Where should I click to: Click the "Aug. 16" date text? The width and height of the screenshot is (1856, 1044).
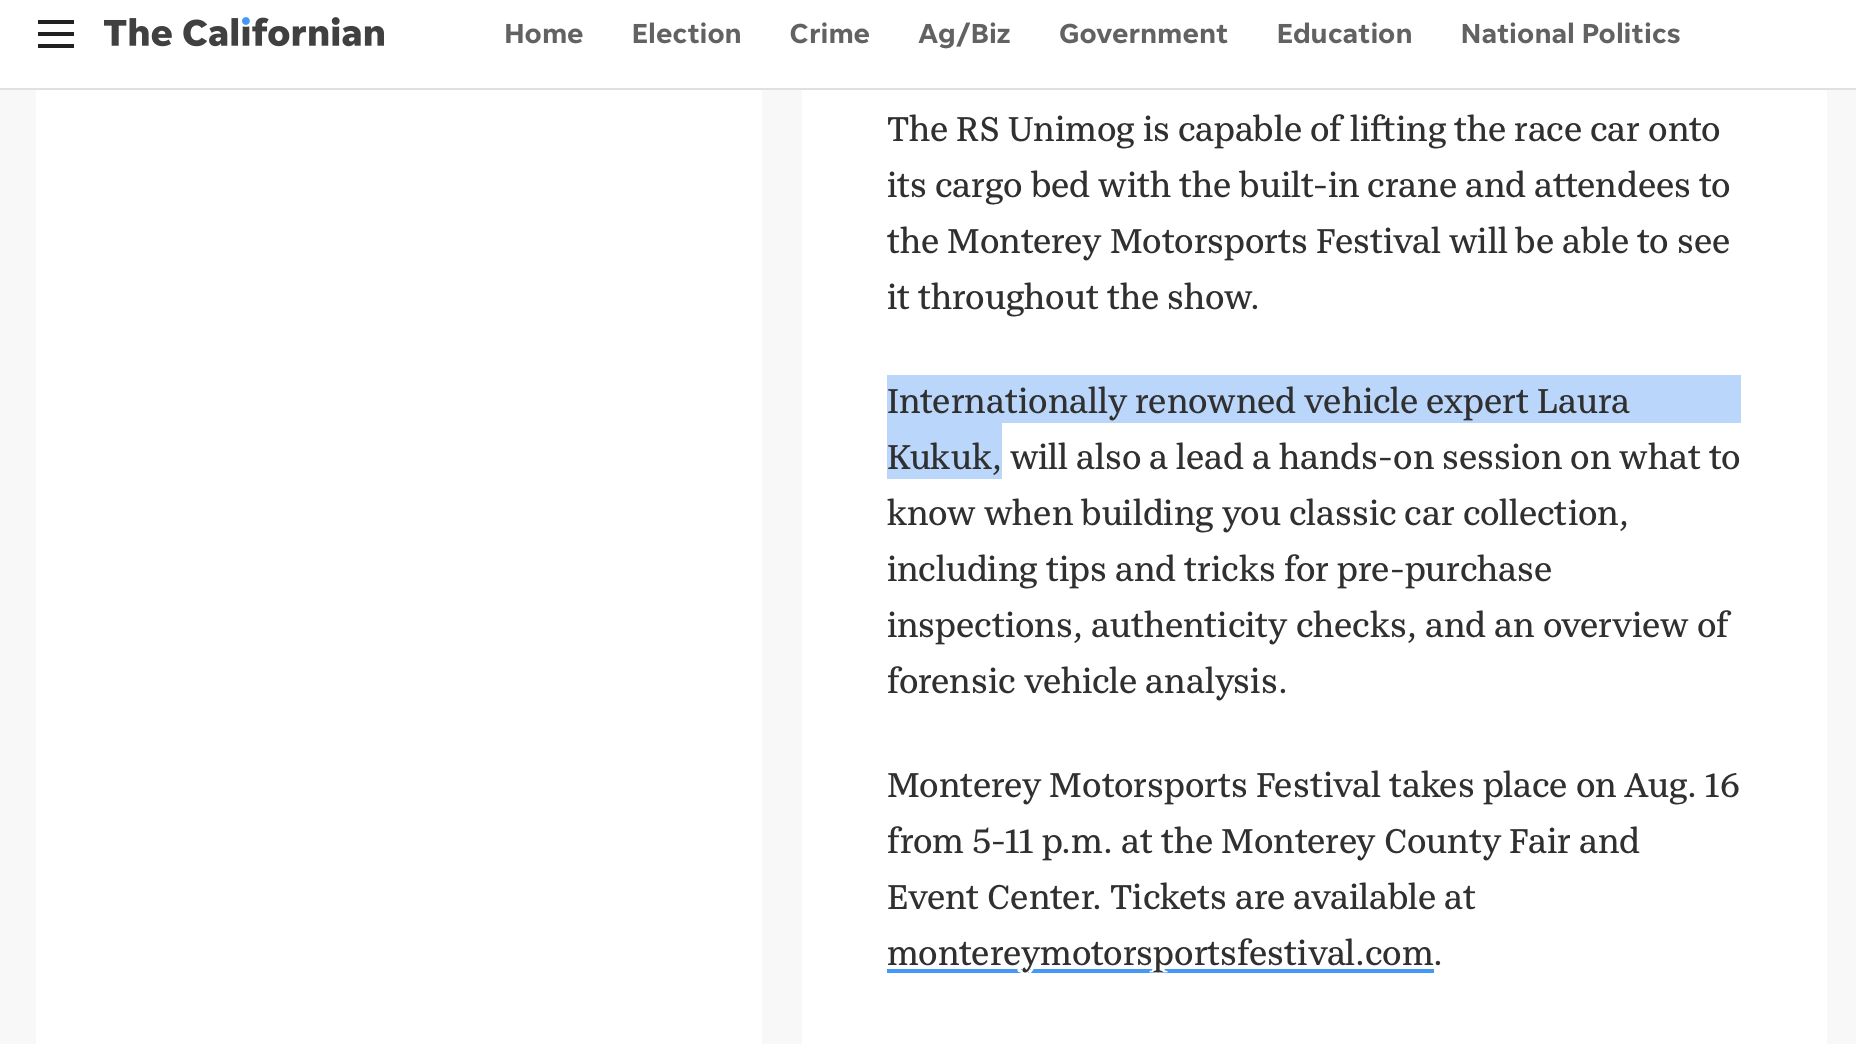pos(1681,786)
